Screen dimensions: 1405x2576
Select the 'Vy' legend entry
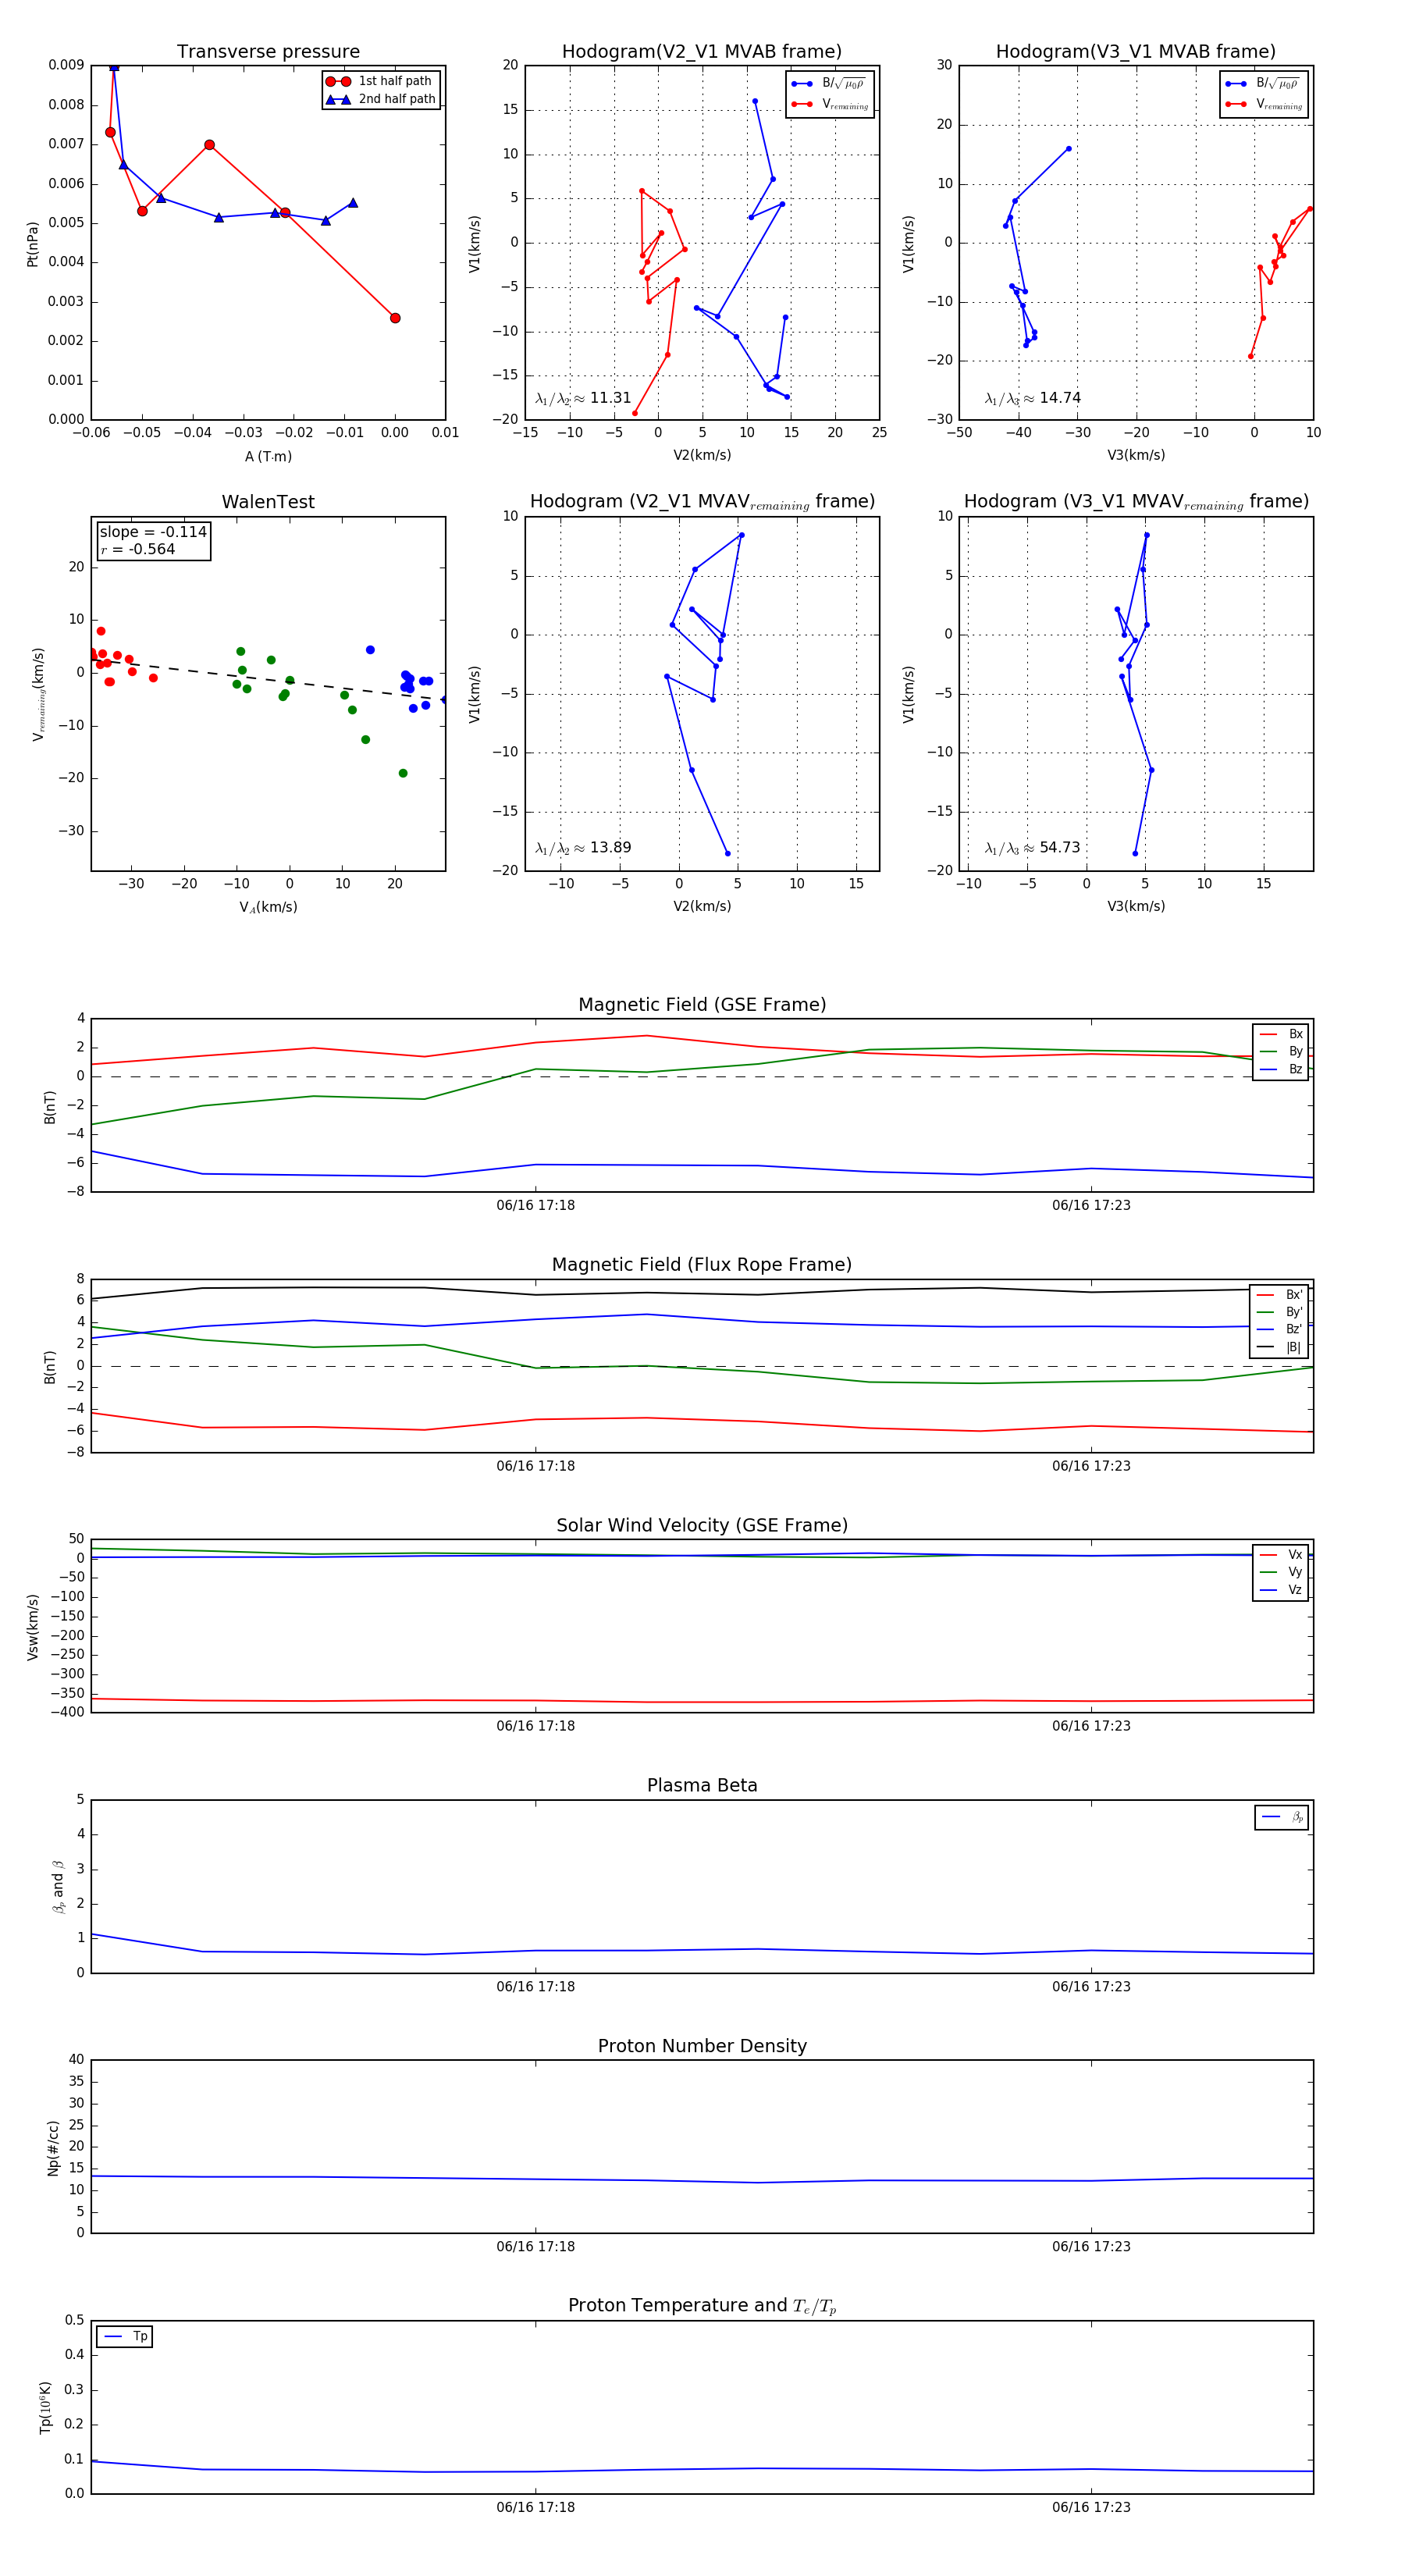(x=1281, y=1572)
